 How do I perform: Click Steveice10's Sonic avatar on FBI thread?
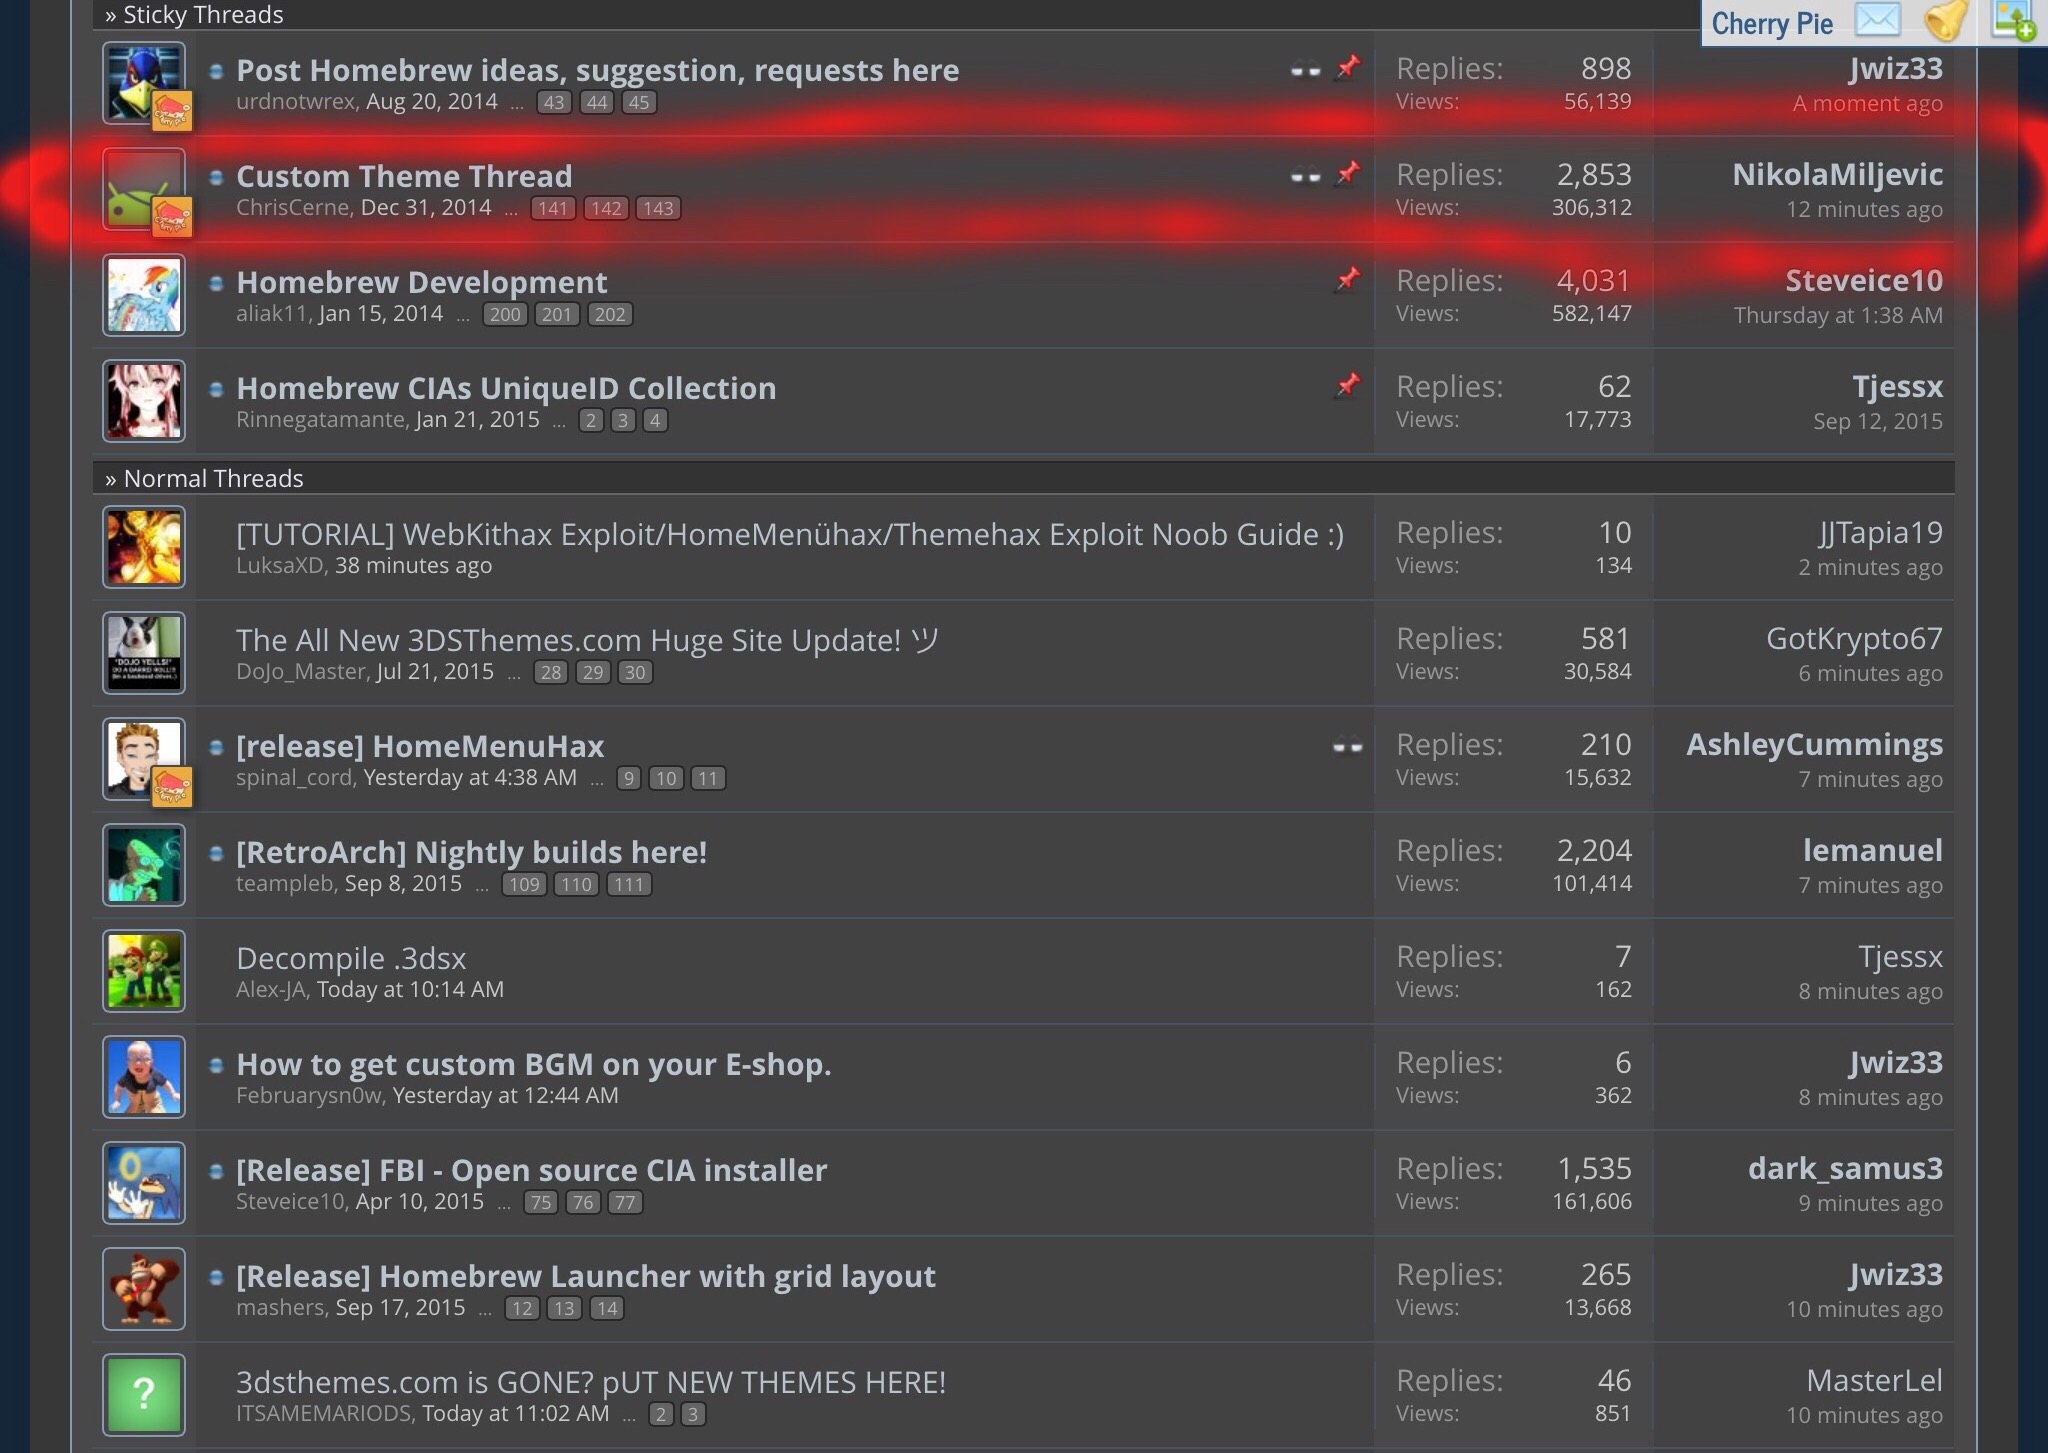144,1183
